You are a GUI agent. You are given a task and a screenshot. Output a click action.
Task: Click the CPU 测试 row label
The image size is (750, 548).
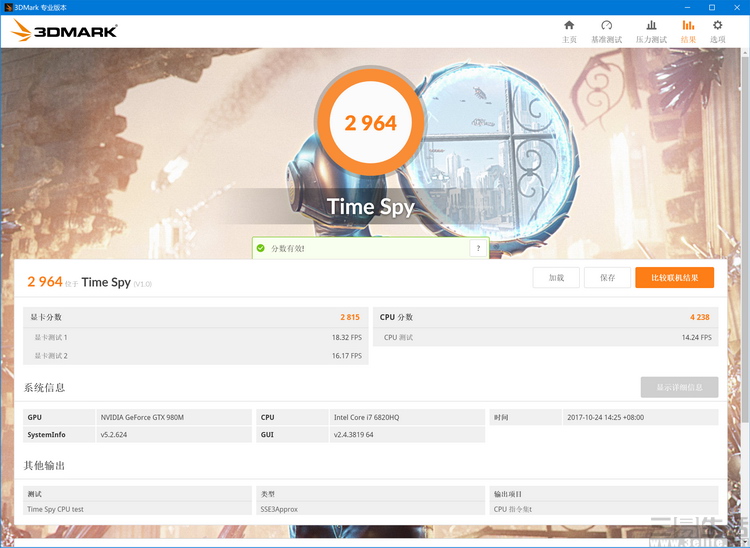click(x=398, y=338)
